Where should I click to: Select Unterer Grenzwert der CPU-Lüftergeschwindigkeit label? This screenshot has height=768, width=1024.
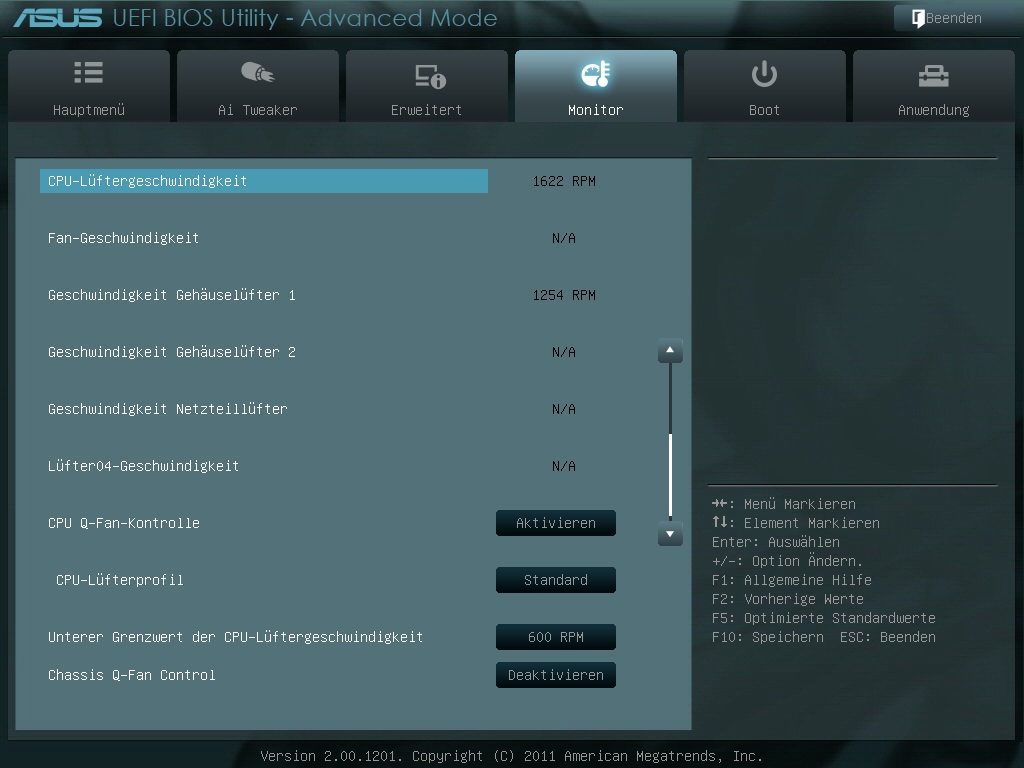236,637
